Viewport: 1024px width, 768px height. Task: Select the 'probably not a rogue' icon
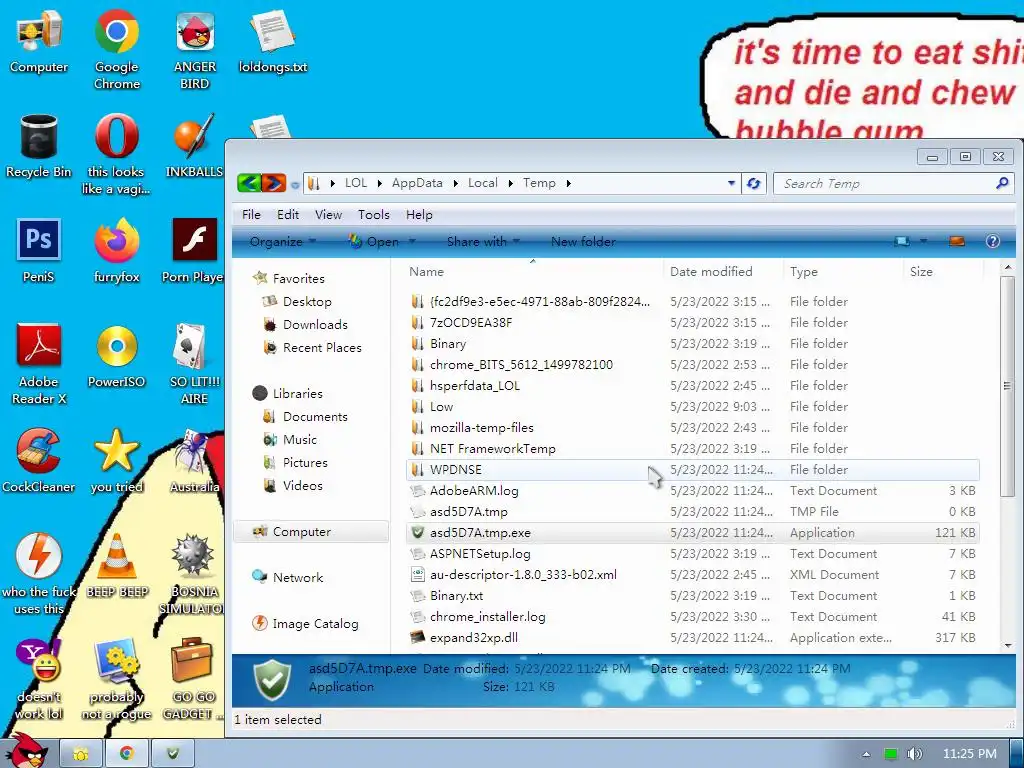pyautogui.click(x=116, y=679)
